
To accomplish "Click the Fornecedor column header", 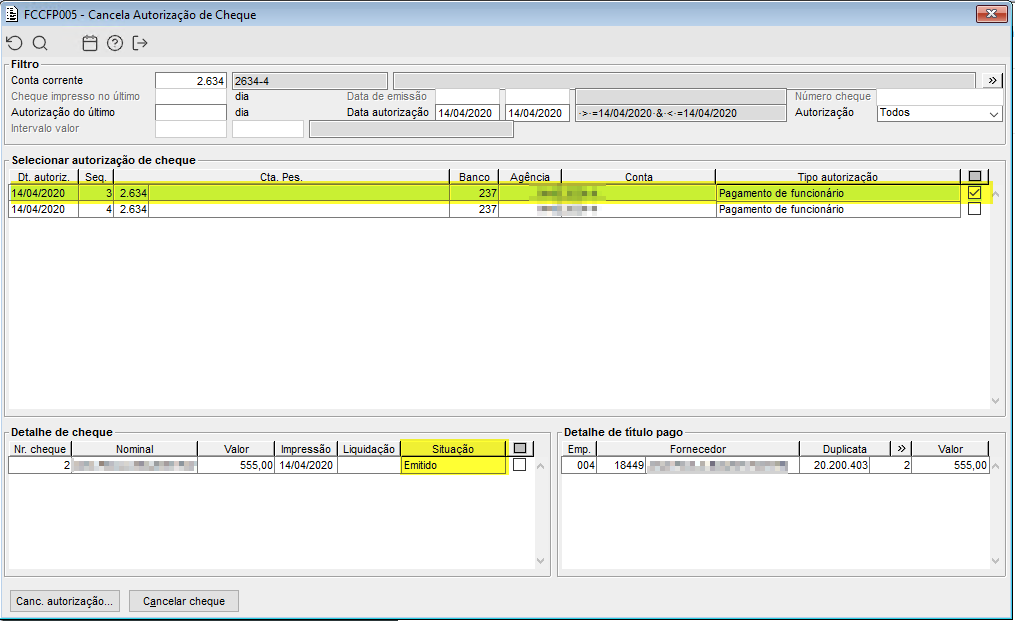I will point(698,449).
